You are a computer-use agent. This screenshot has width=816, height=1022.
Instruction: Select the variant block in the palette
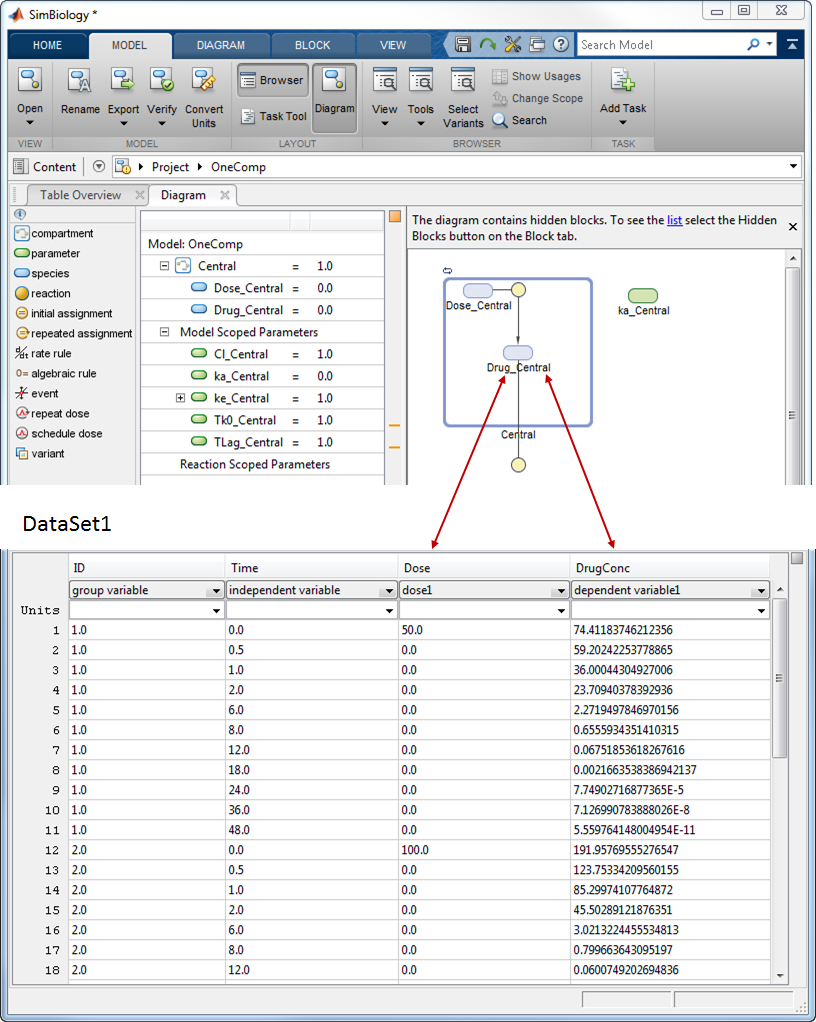[40, 454]
